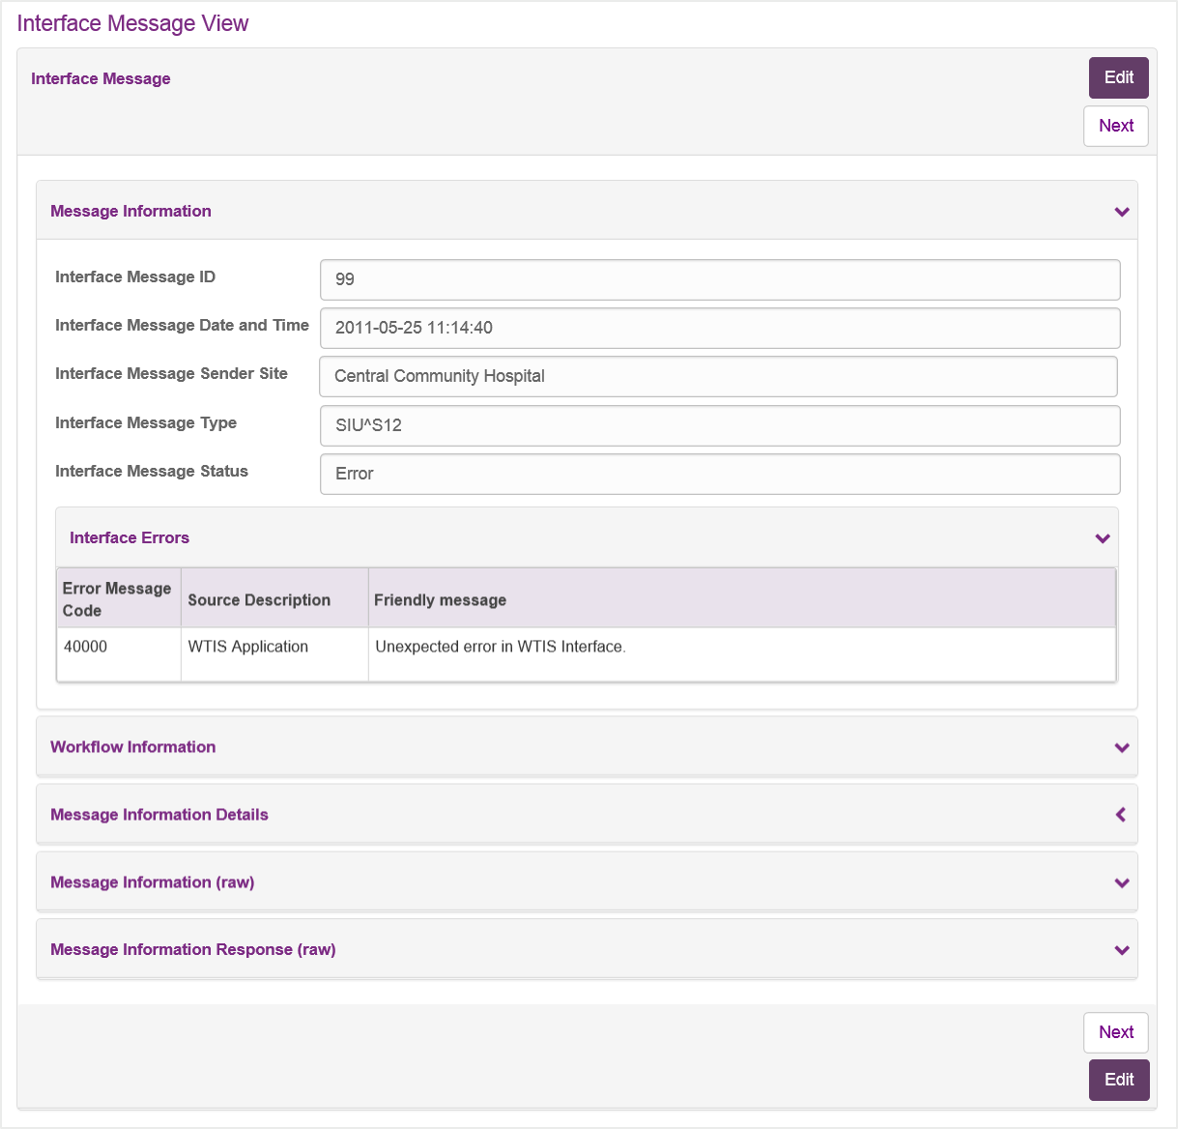Click the Error Message Code column header
The width and height of the screenshot is (1178, 1129).
(x=119, y=599)
